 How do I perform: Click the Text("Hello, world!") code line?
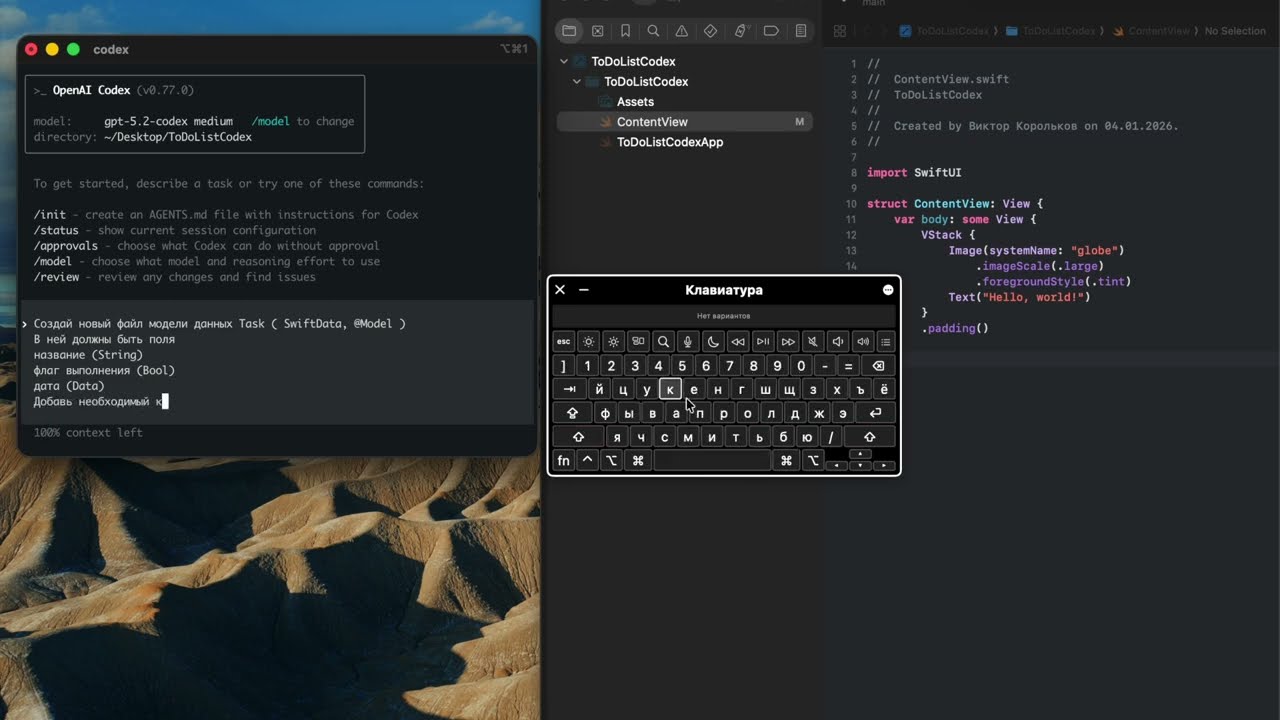point(1019,297)
